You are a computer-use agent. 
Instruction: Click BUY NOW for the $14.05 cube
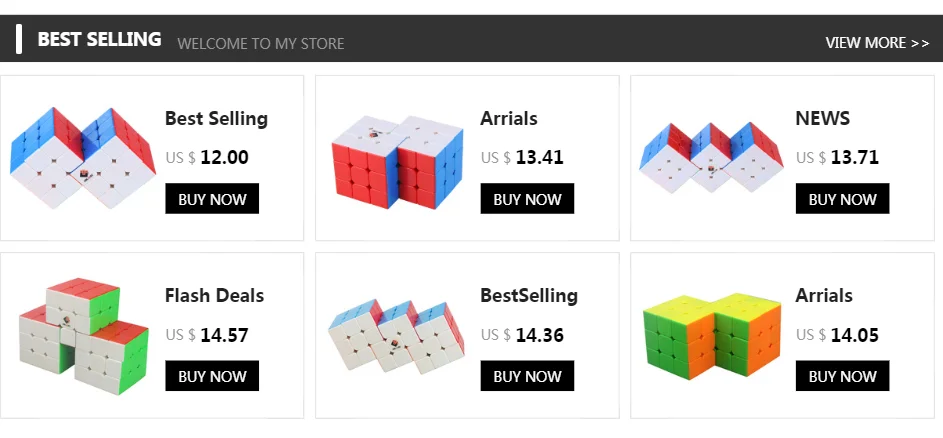(x=842, y=376)
